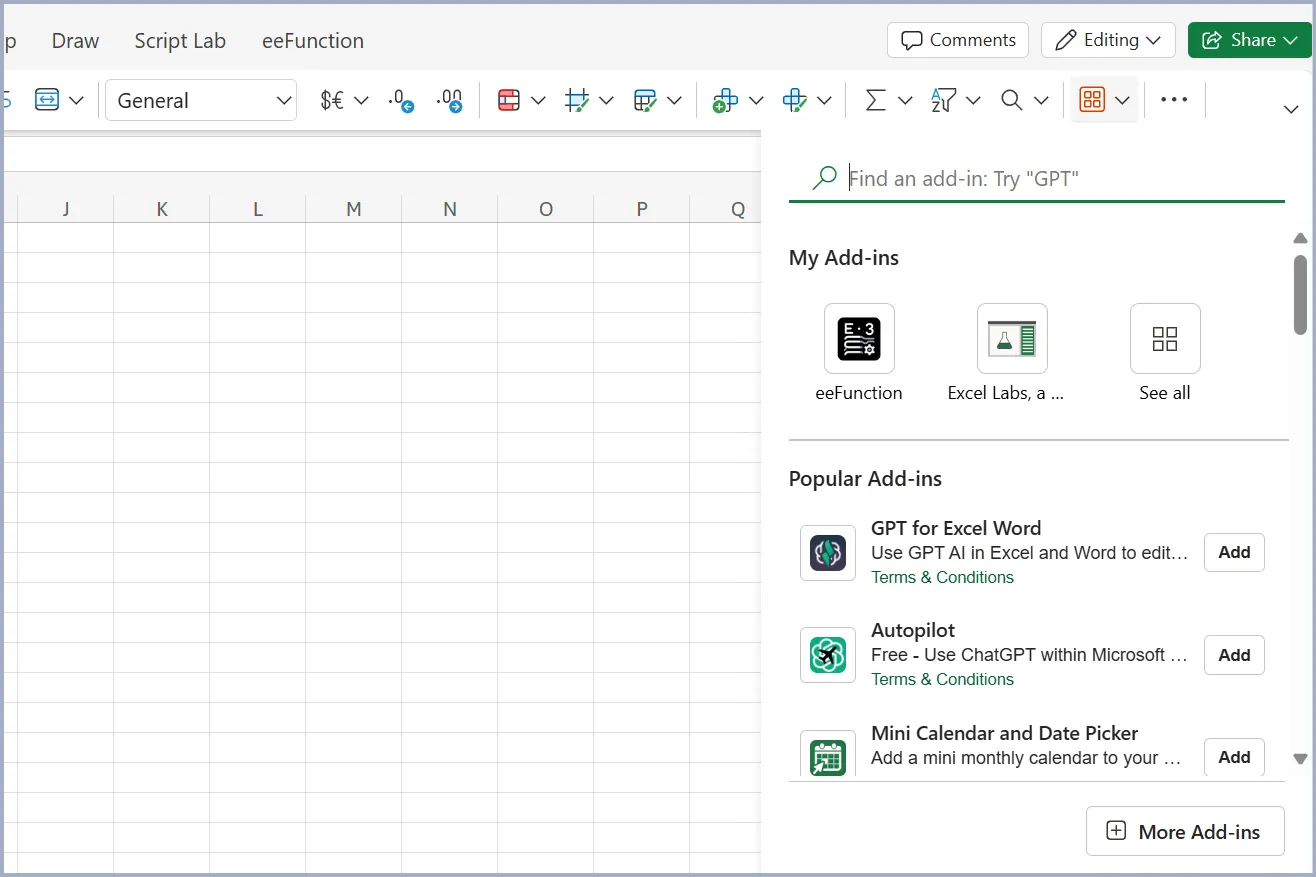This screenshot has width=1316, height=877.
Task: Add the GPT for Excel Word add-in
Action: coord(1233,552)
